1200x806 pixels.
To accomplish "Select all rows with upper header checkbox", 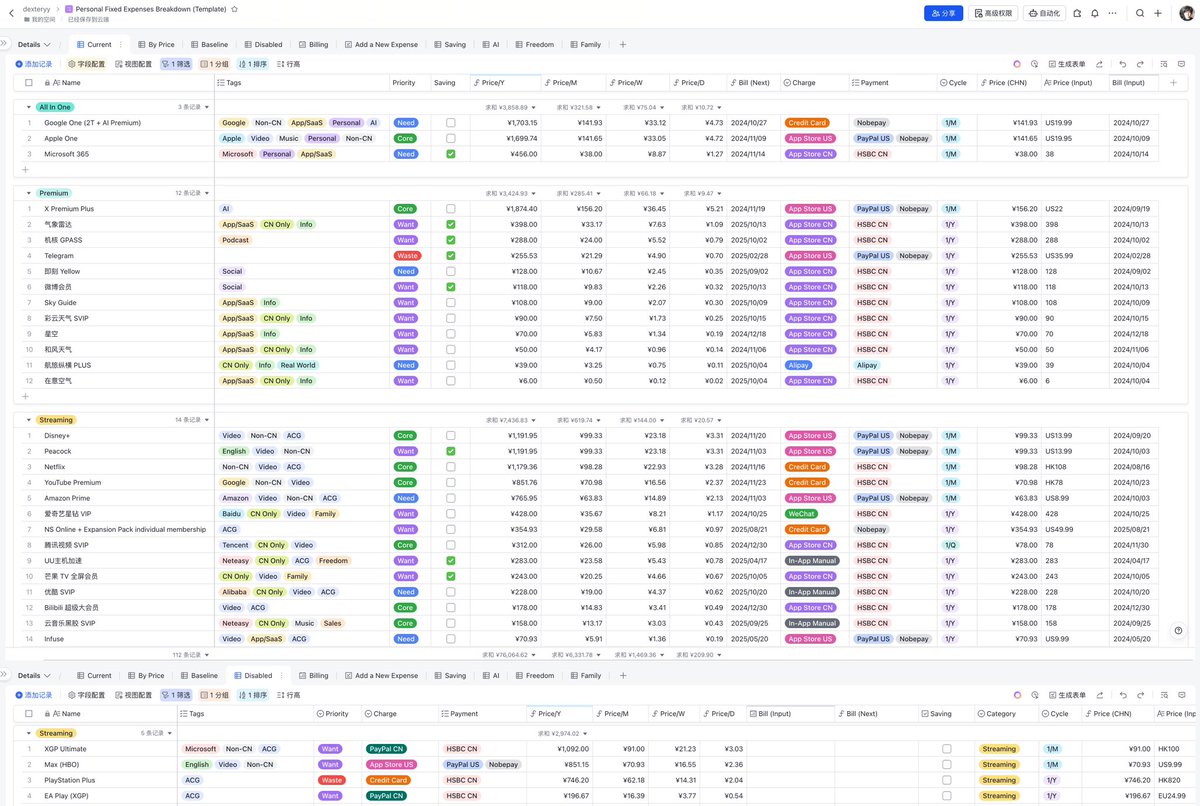I will click(x=28, y=83).
